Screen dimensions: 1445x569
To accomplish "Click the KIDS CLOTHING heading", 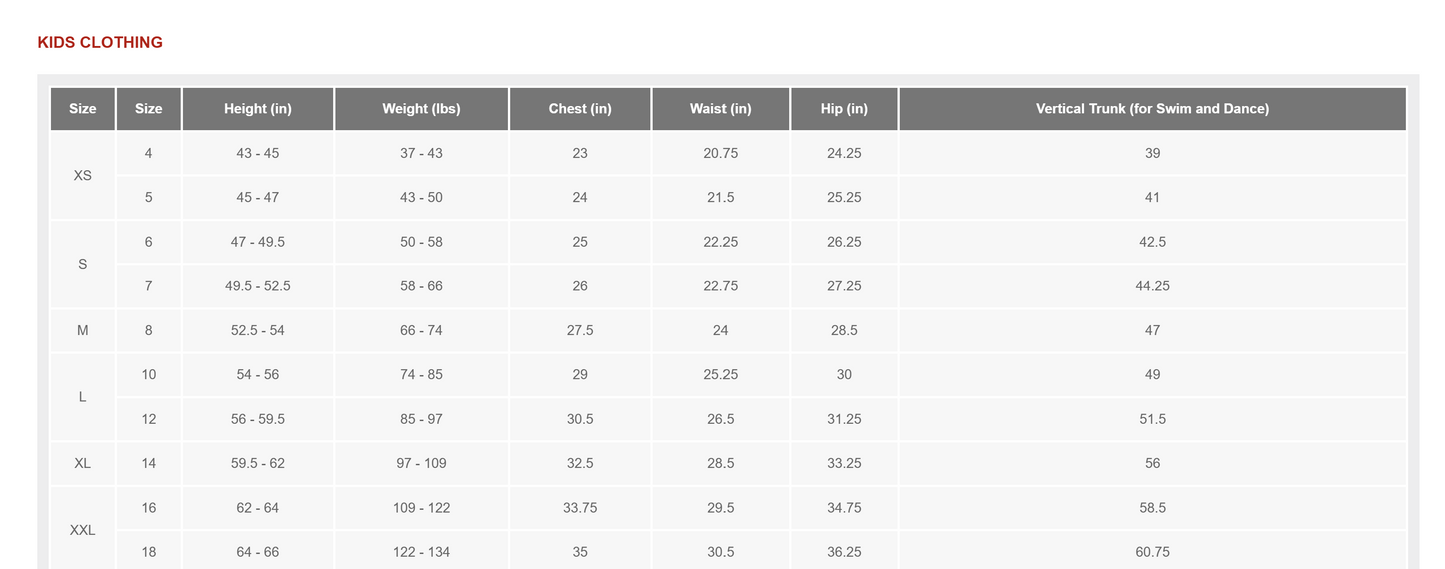I will tap(100, 42).
